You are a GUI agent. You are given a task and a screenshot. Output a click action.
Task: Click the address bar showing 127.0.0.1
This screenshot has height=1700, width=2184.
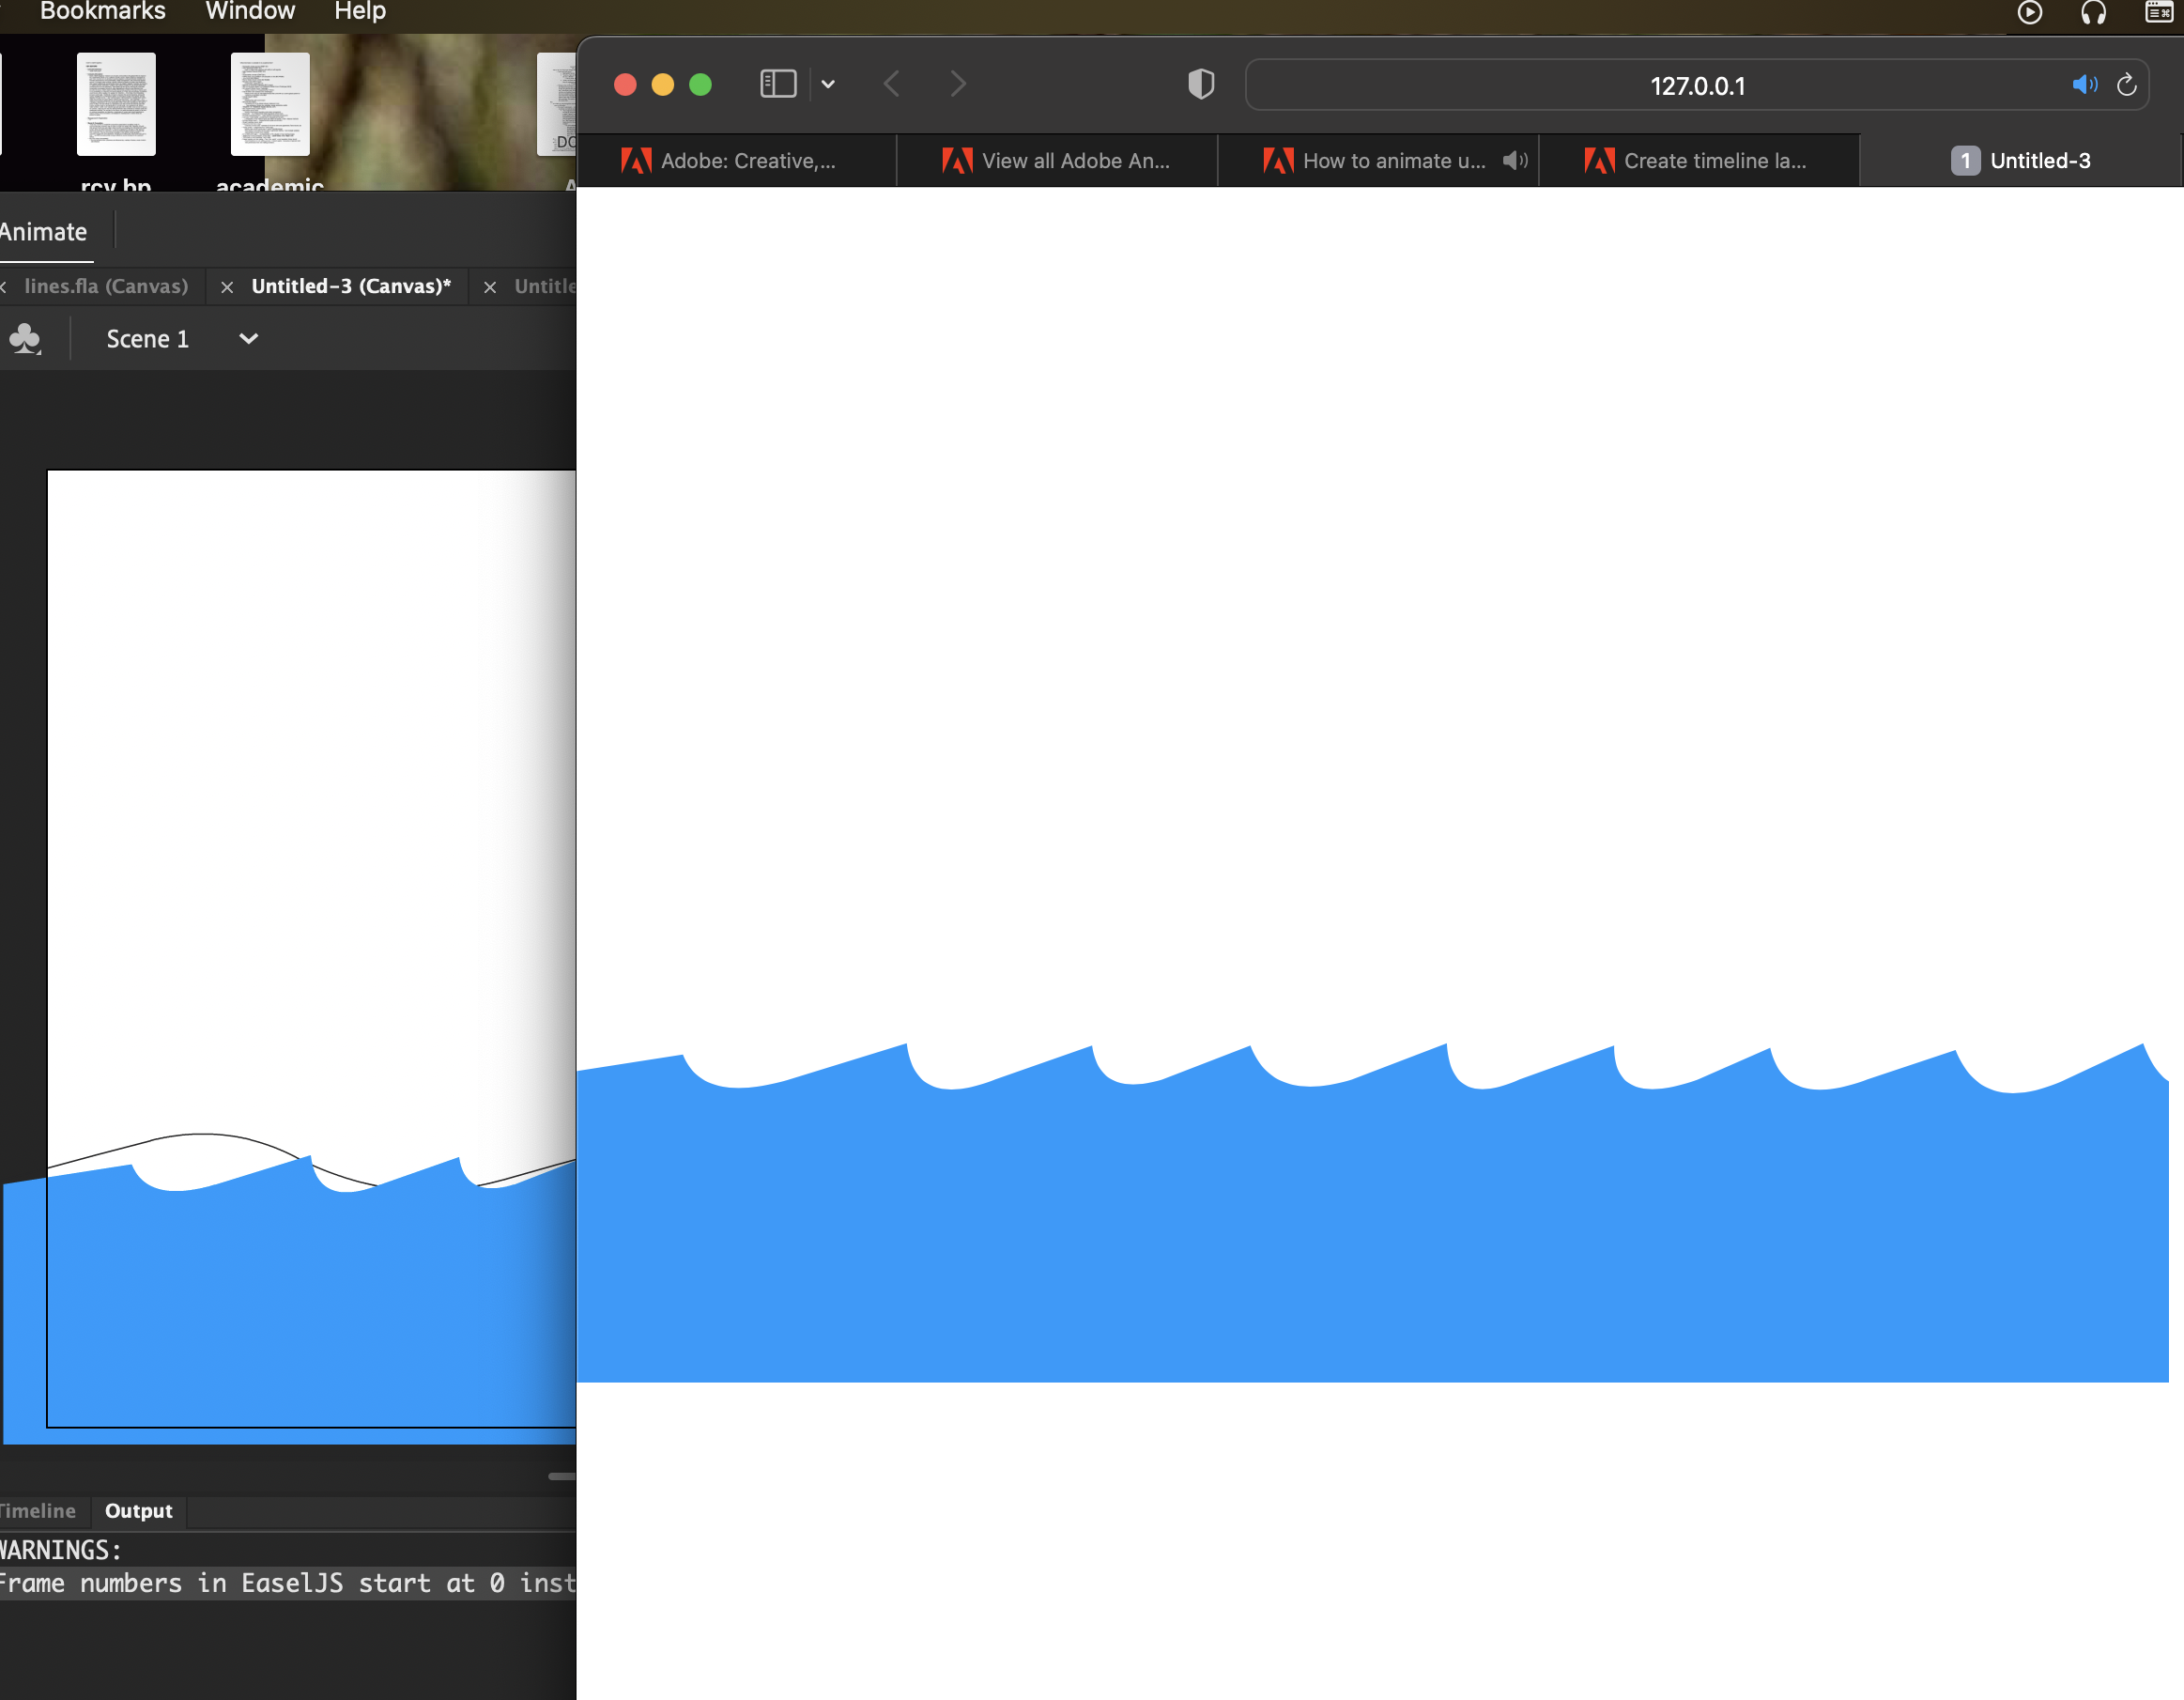coord(1697,86)
